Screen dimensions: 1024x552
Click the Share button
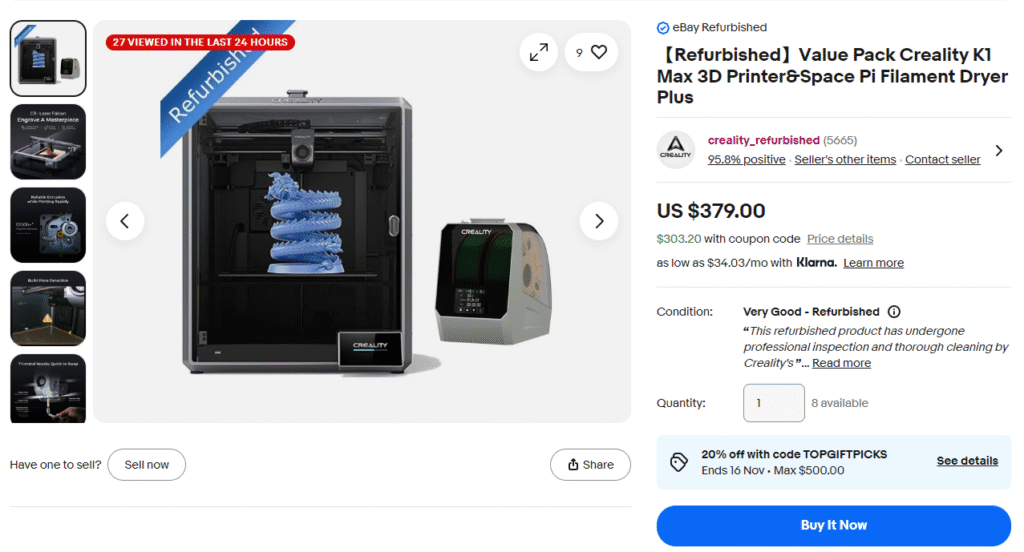tap(590, 464)
